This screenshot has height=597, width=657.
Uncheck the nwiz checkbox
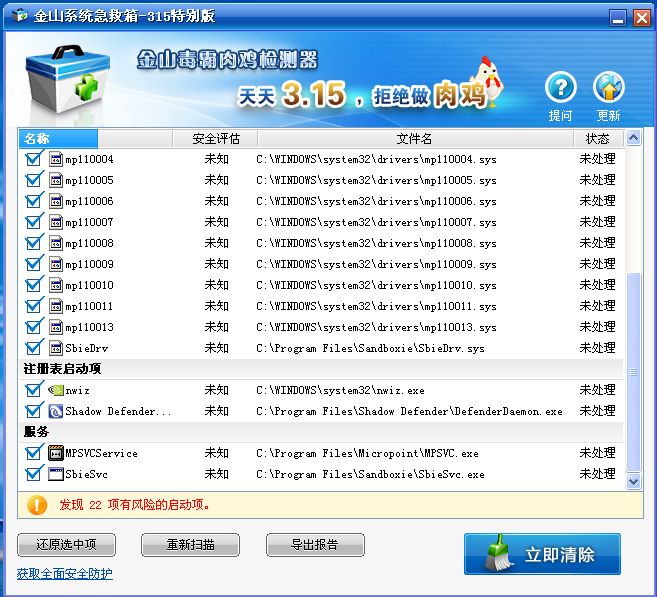pyautogui.click(x=34, y=390)
